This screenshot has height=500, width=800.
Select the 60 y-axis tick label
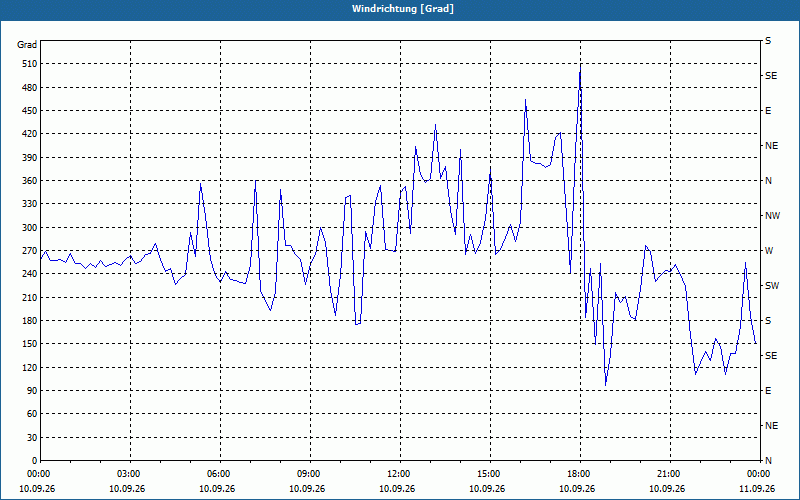[32, 414]
